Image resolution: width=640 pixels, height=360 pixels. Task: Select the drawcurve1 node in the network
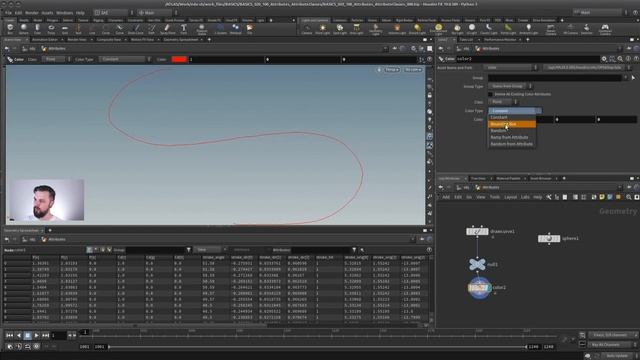pyautogui.click(x=477, y=231)
